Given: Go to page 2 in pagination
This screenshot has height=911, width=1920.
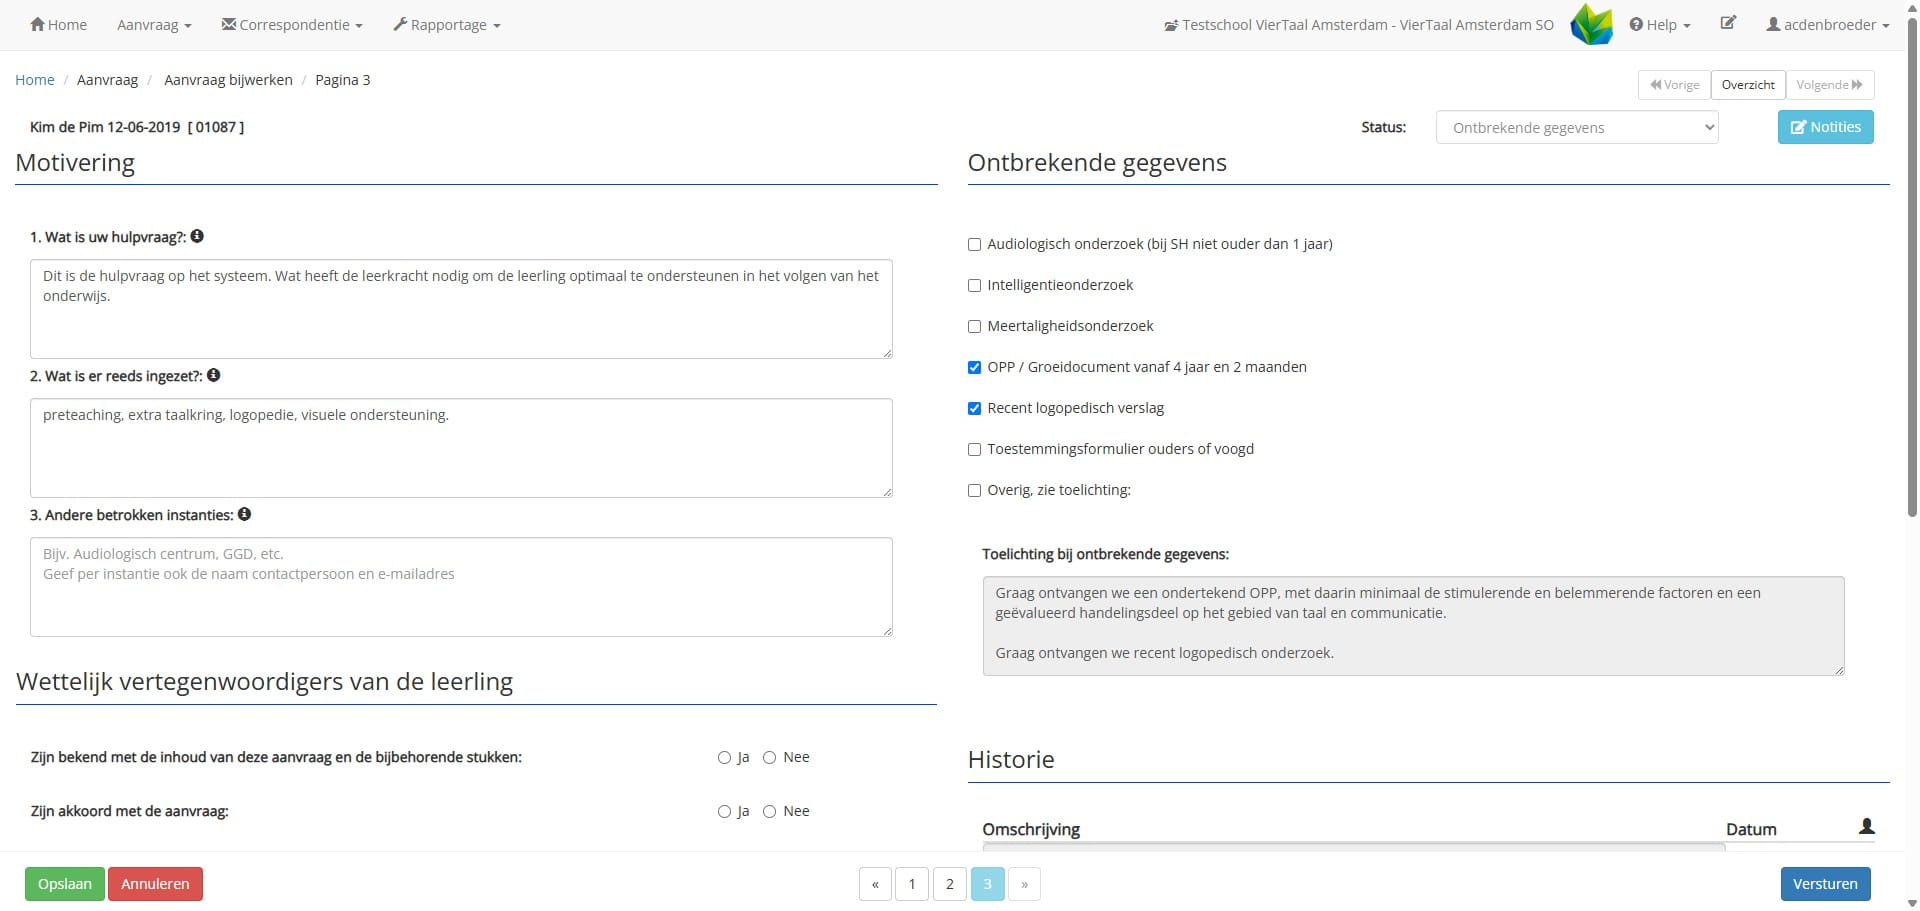Looking at the screenshot, I should point(950,884).
